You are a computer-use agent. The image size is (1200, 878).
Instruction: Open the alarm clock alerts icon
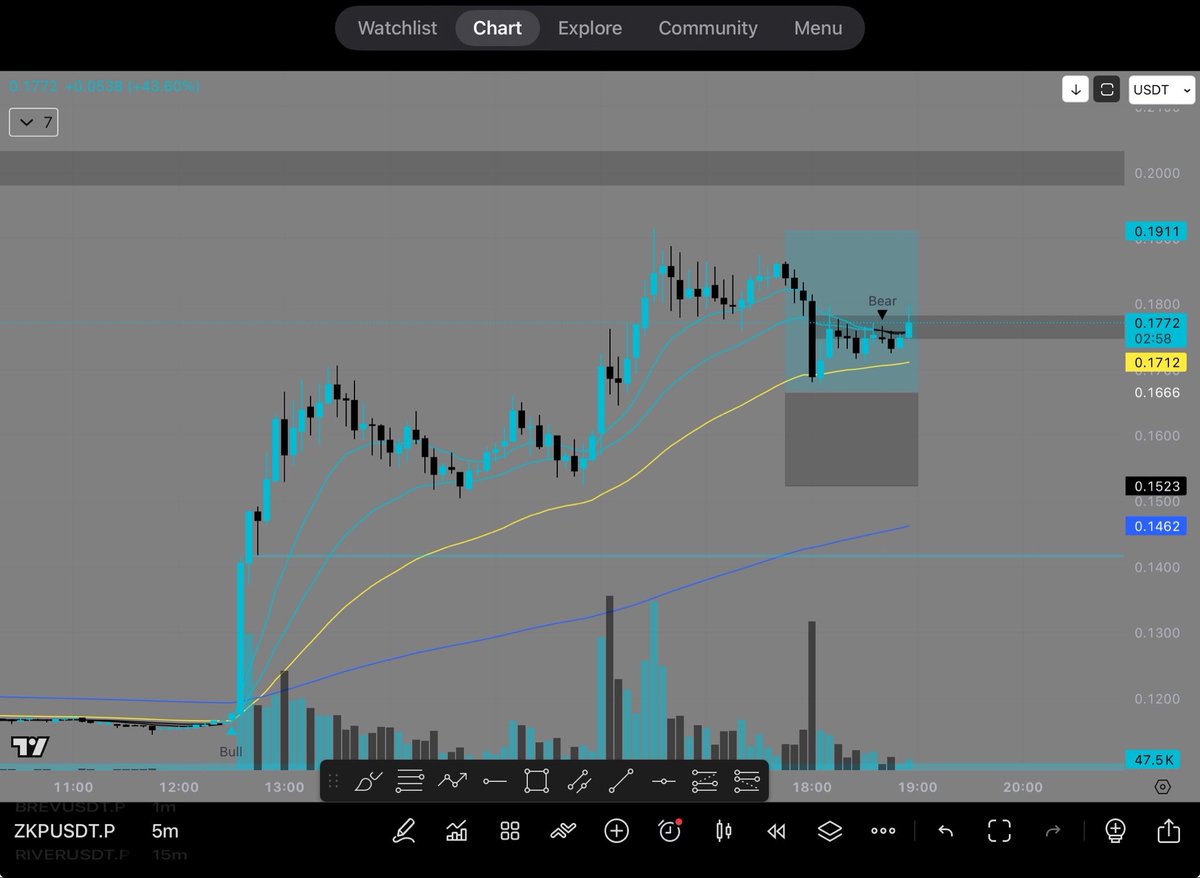tap(670, 830)
